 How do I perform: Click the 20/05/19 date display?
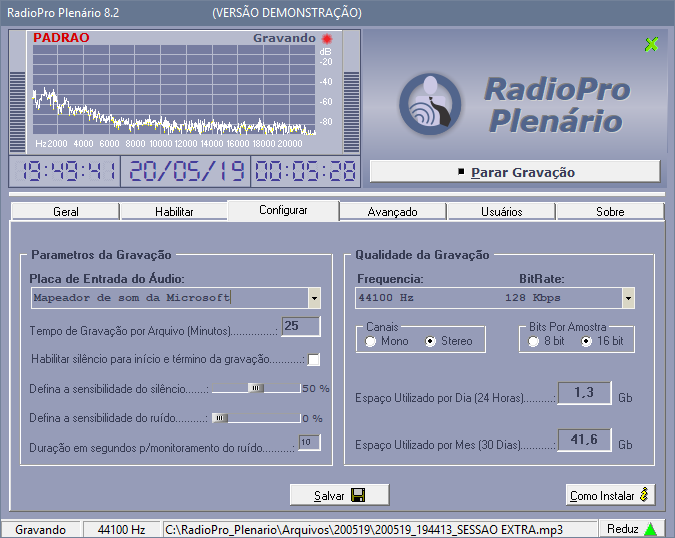[186, 171]
